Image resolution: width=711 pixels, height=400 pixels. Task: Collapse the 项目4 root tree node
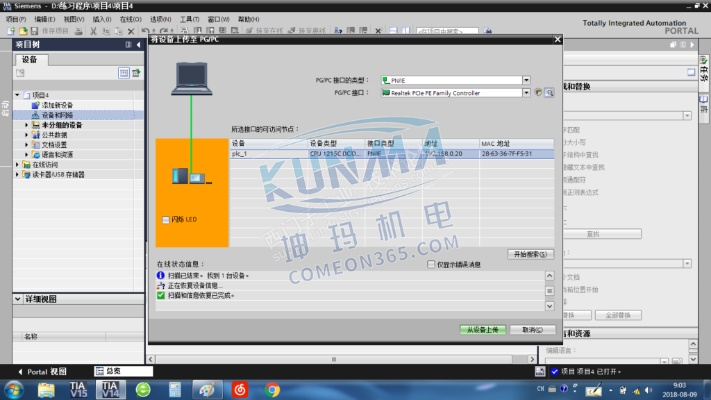click(x=17, y=95)
